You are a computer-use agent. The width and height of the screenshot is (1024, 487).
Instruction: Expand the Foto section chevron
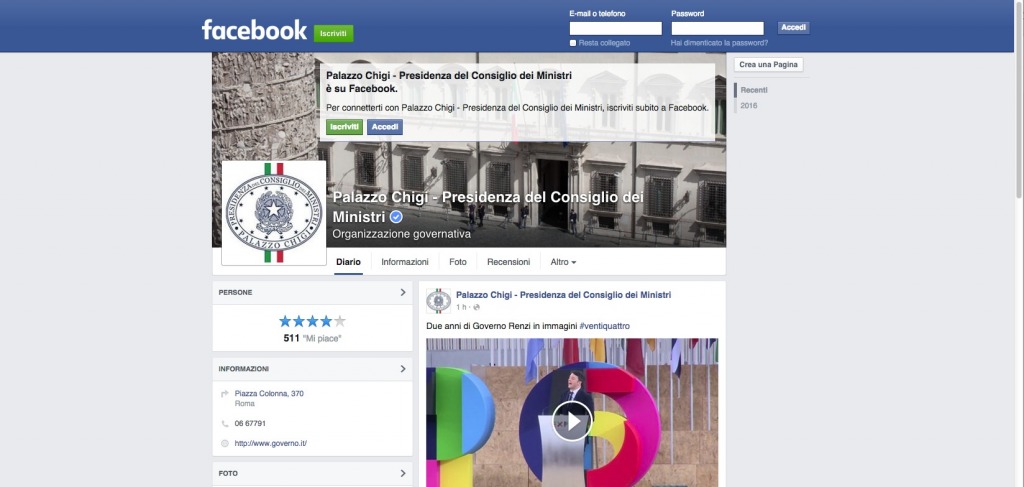403,473
